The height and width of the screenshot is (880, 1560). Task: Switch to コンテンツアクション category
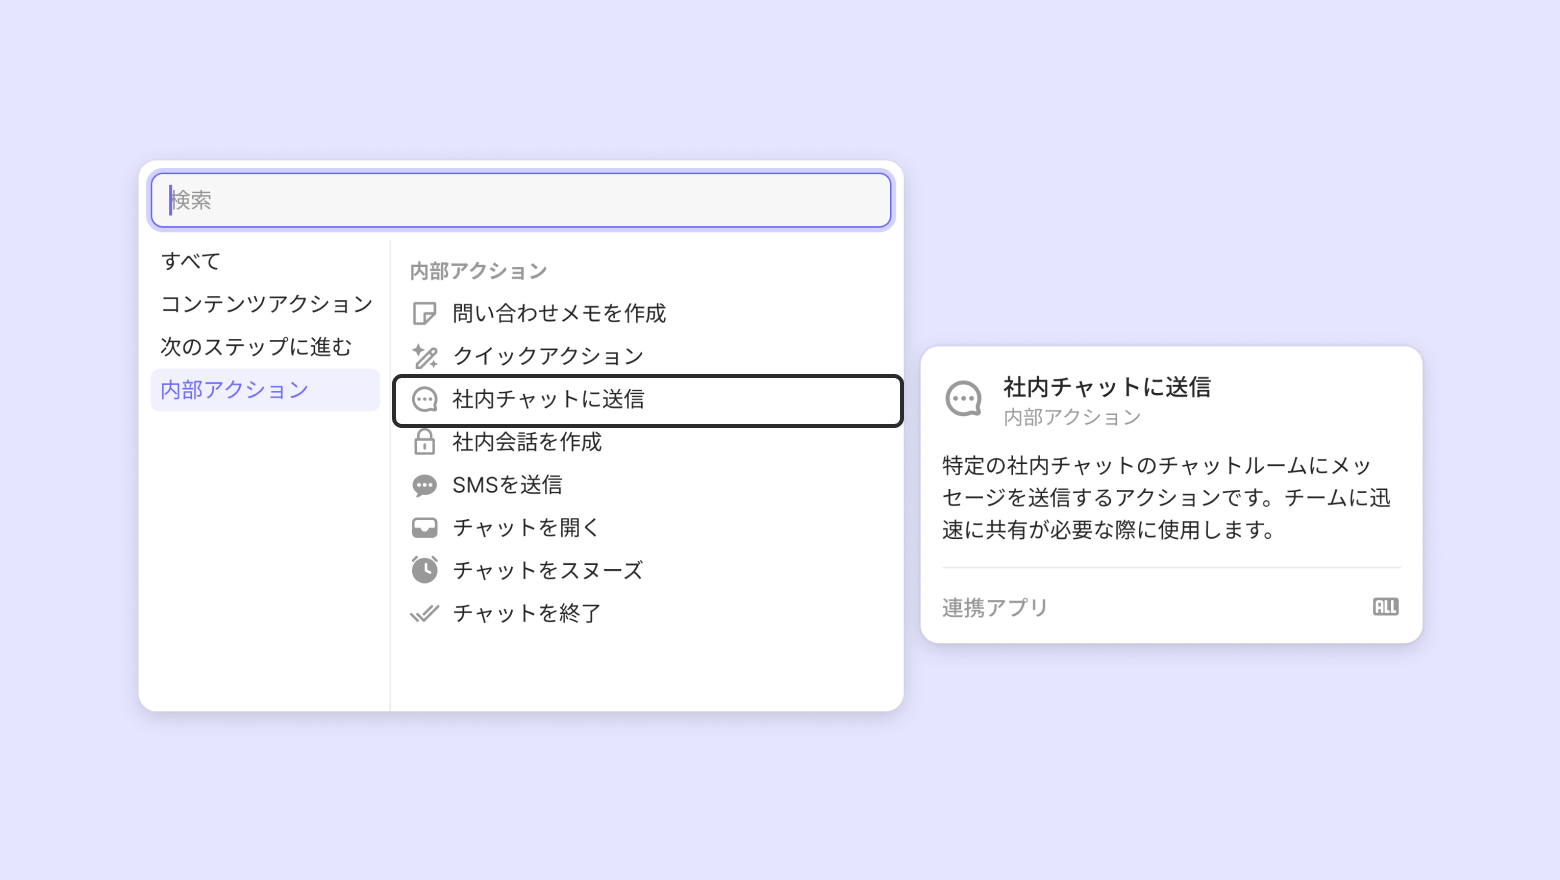[x=266, y=304]
